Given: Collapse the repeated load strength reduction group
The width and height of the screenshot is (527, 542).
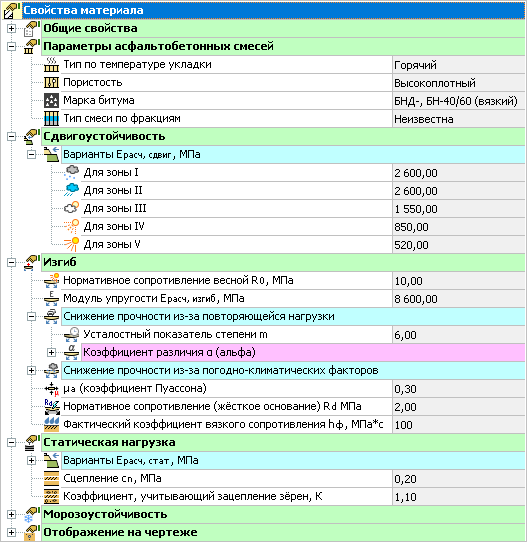Looking at the screenshot, I should (31, 316).
